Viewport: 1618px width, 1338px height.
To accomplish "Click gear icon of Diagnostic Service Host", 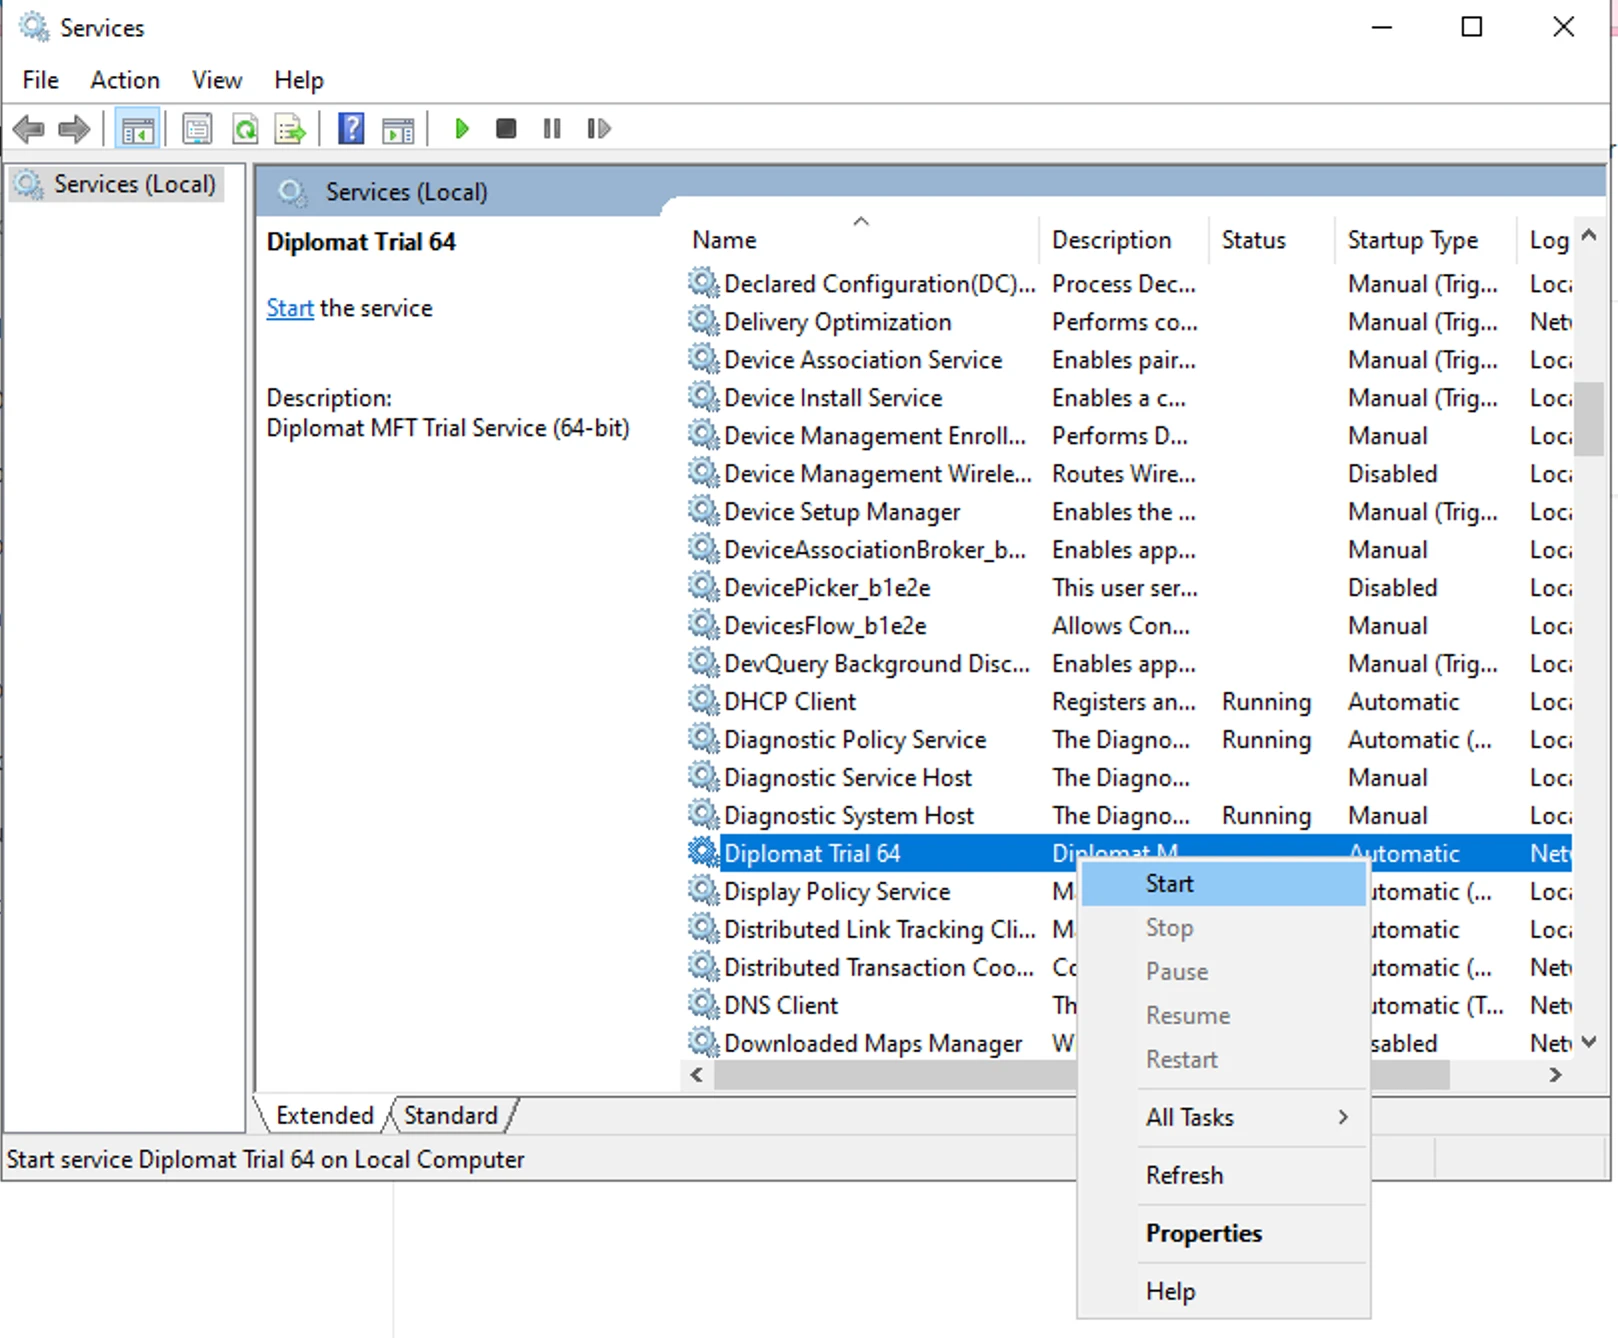I will point(704,777).
